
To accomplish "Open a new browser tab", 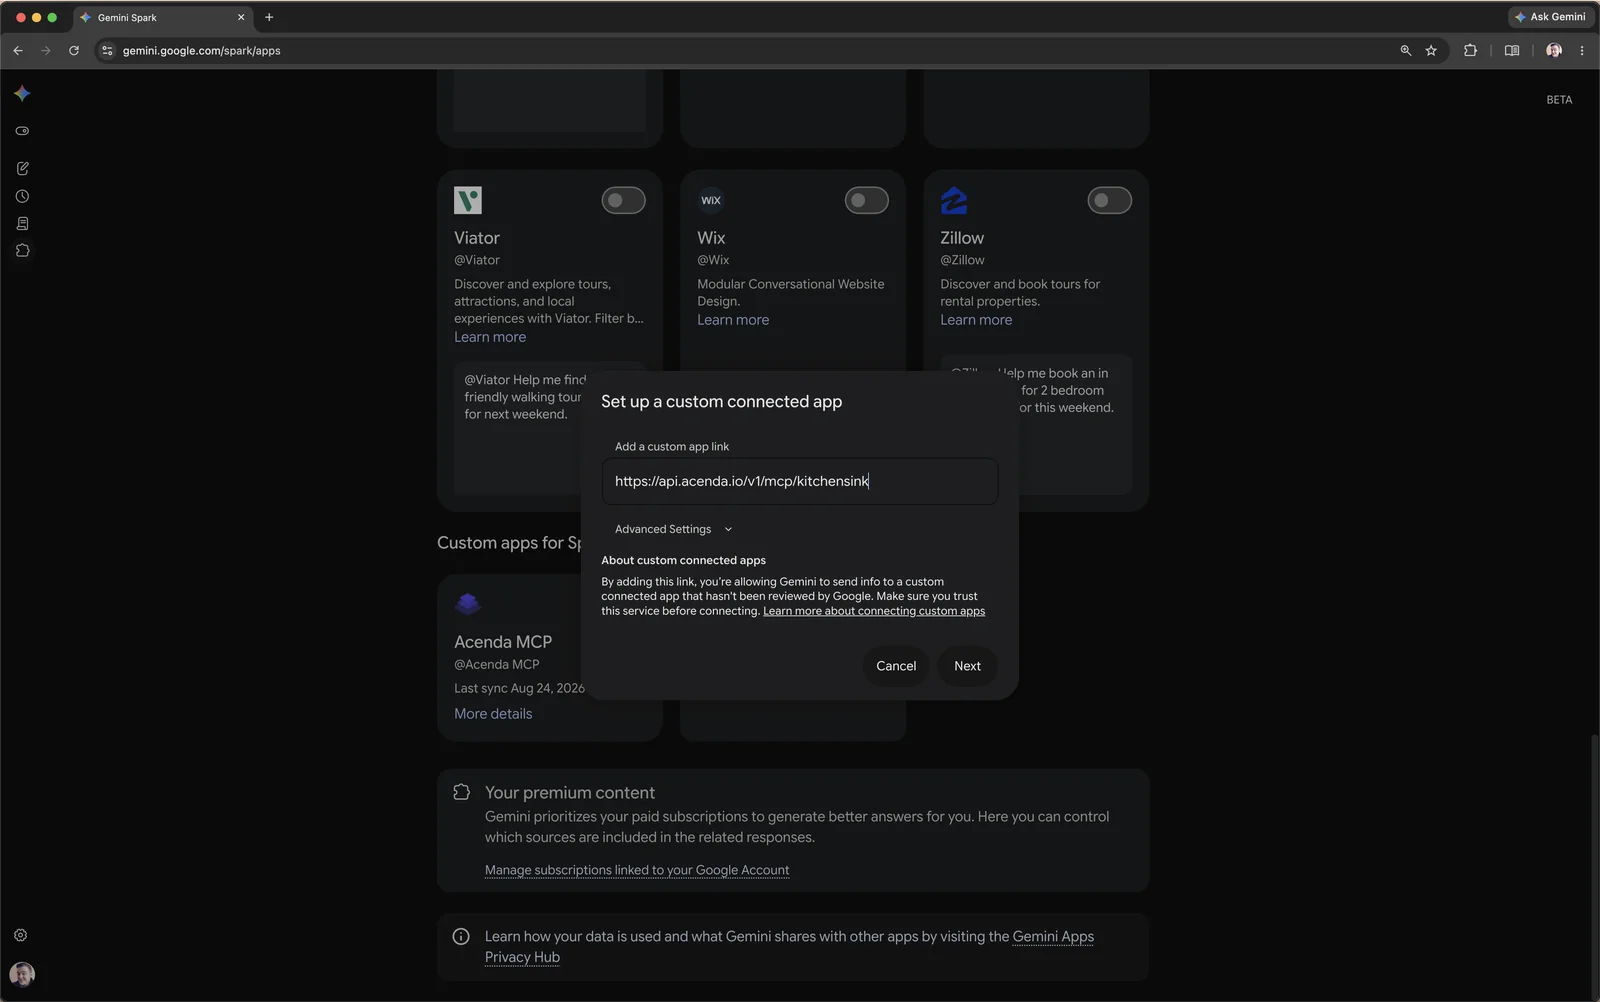I will [x=269, y=17].
